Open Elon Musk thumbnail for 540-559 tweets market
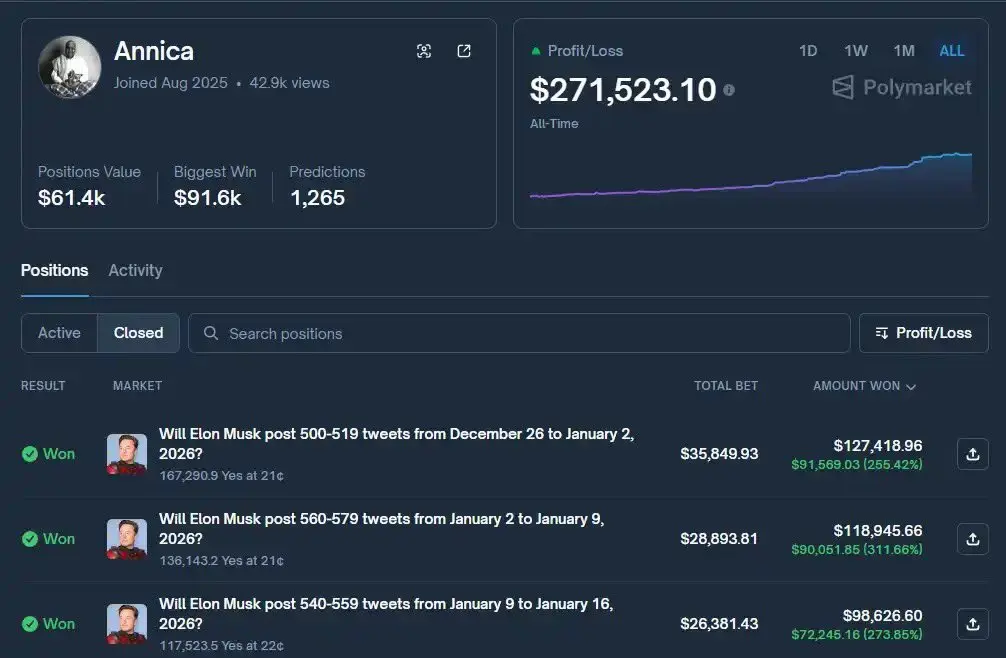 126,624
